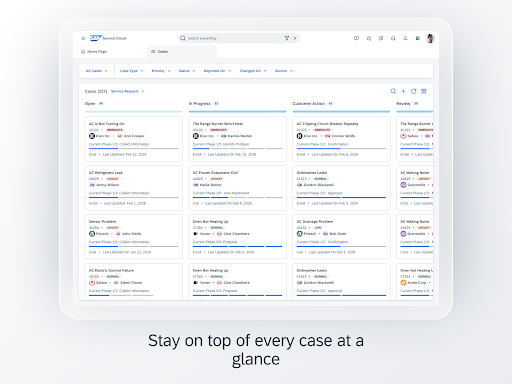This screenshot has height=384, width=512.
Task: Open the hamburger navigation menu
Action: pyautogui.click(x=83, y=38)
